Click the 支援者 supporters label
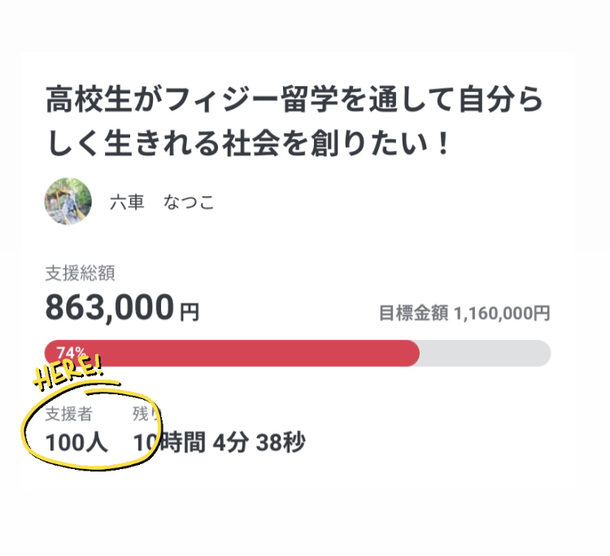 [x=66, y=412]
